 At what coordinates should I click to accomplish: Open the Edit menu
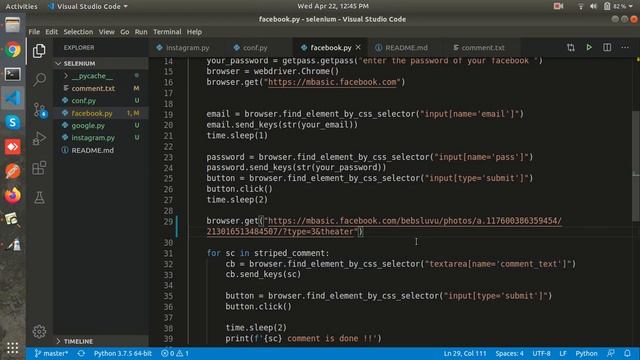pyautogui.click(x=51, y=32)
